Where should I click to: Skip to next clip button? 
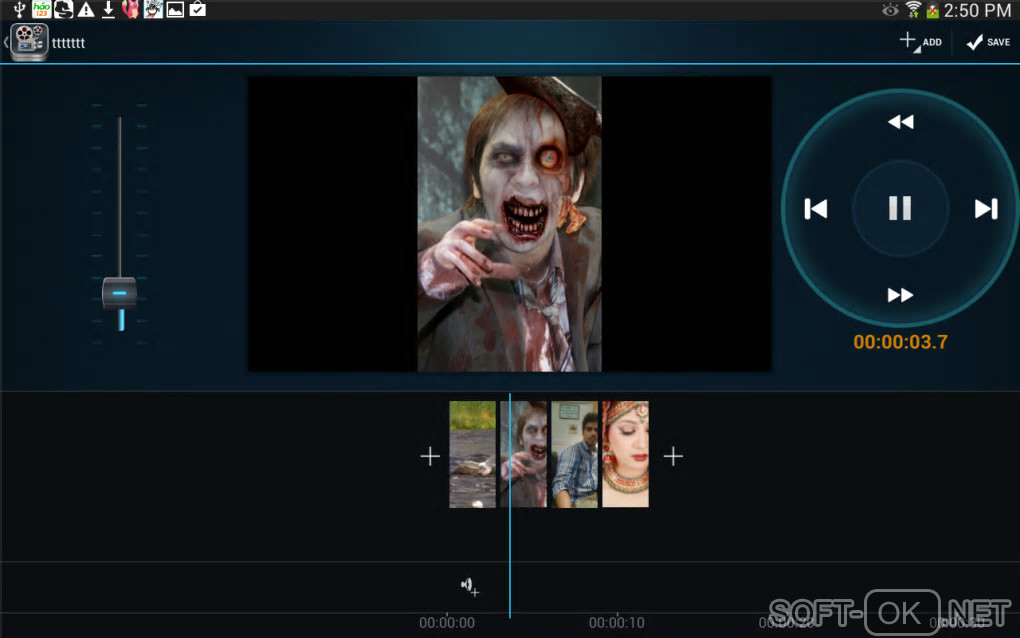pos(986,209)
